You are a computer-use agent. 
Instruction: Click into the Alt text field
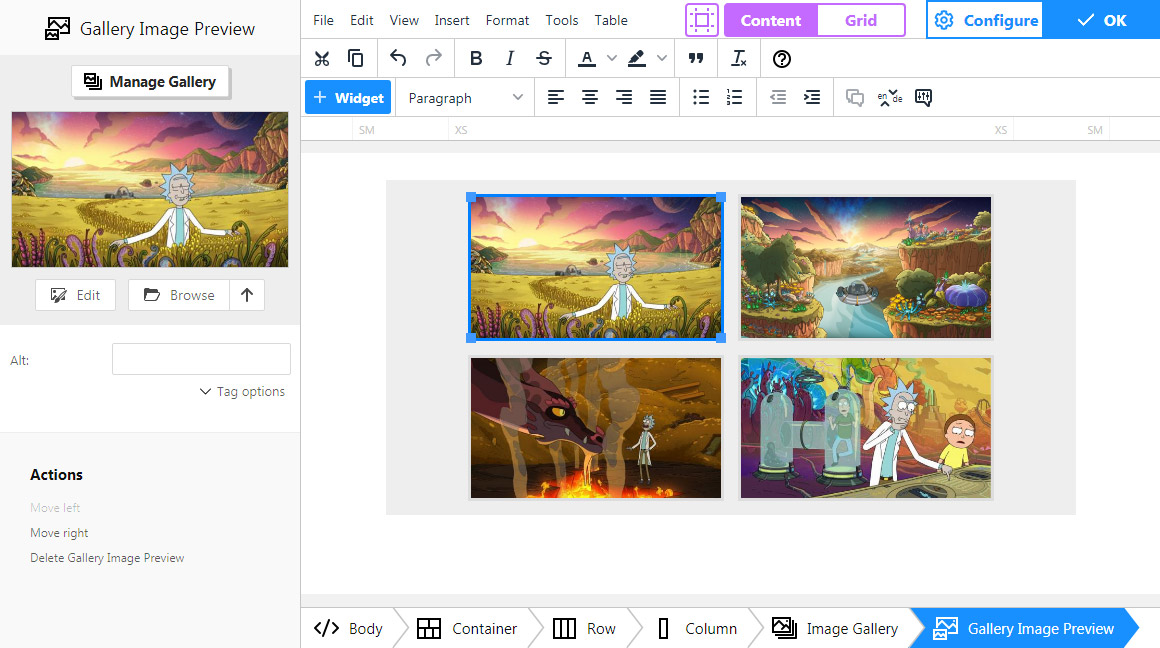[x=201, y=359]
